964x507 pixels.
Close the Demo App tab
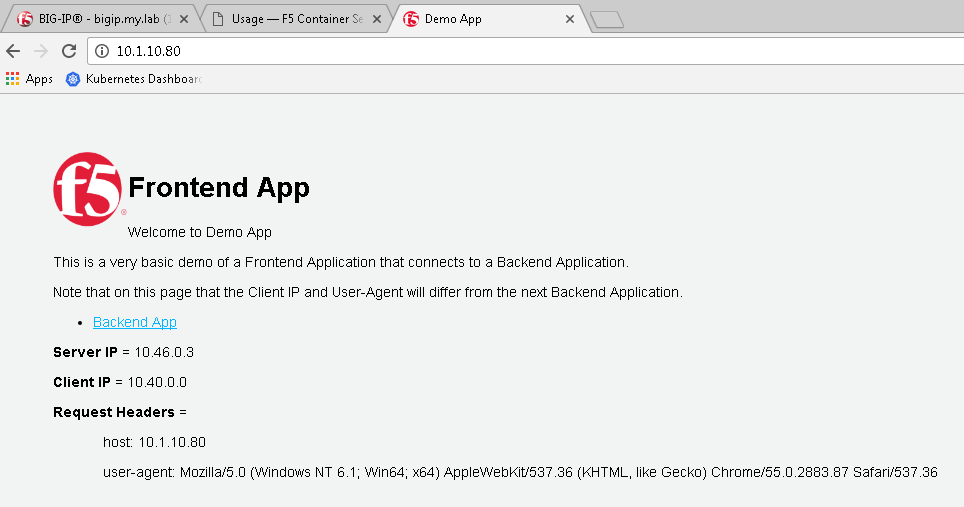(x=570, y=19)
